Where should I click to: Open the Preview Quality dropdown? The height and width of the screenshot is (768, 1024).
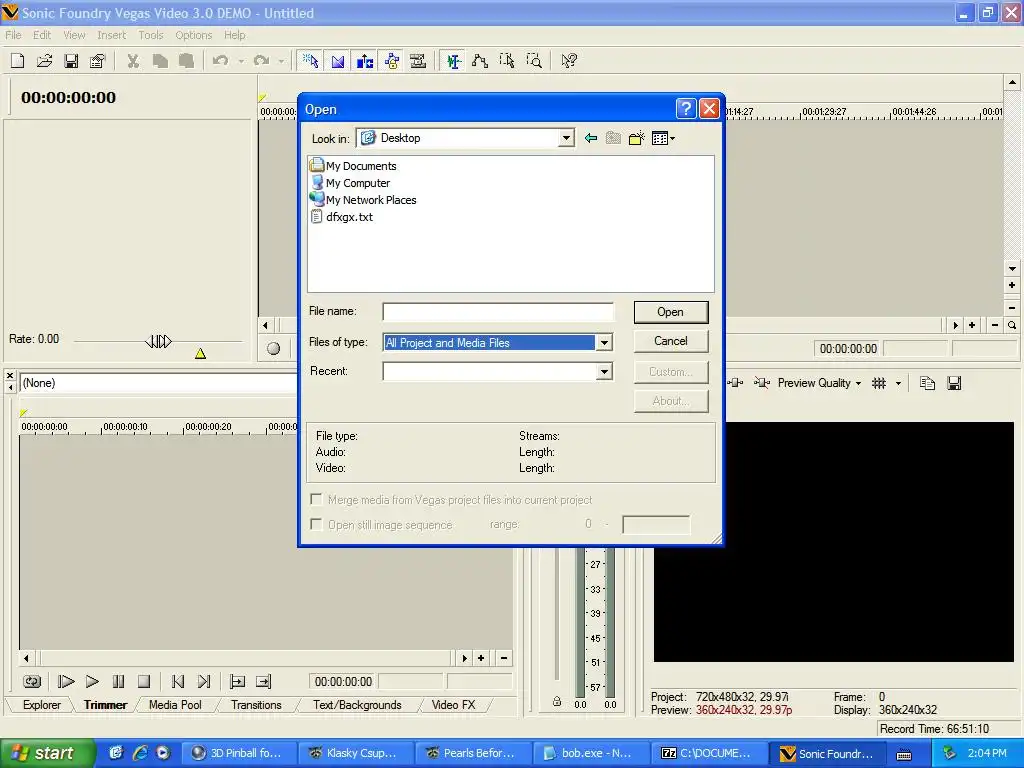tap(819, 383)
